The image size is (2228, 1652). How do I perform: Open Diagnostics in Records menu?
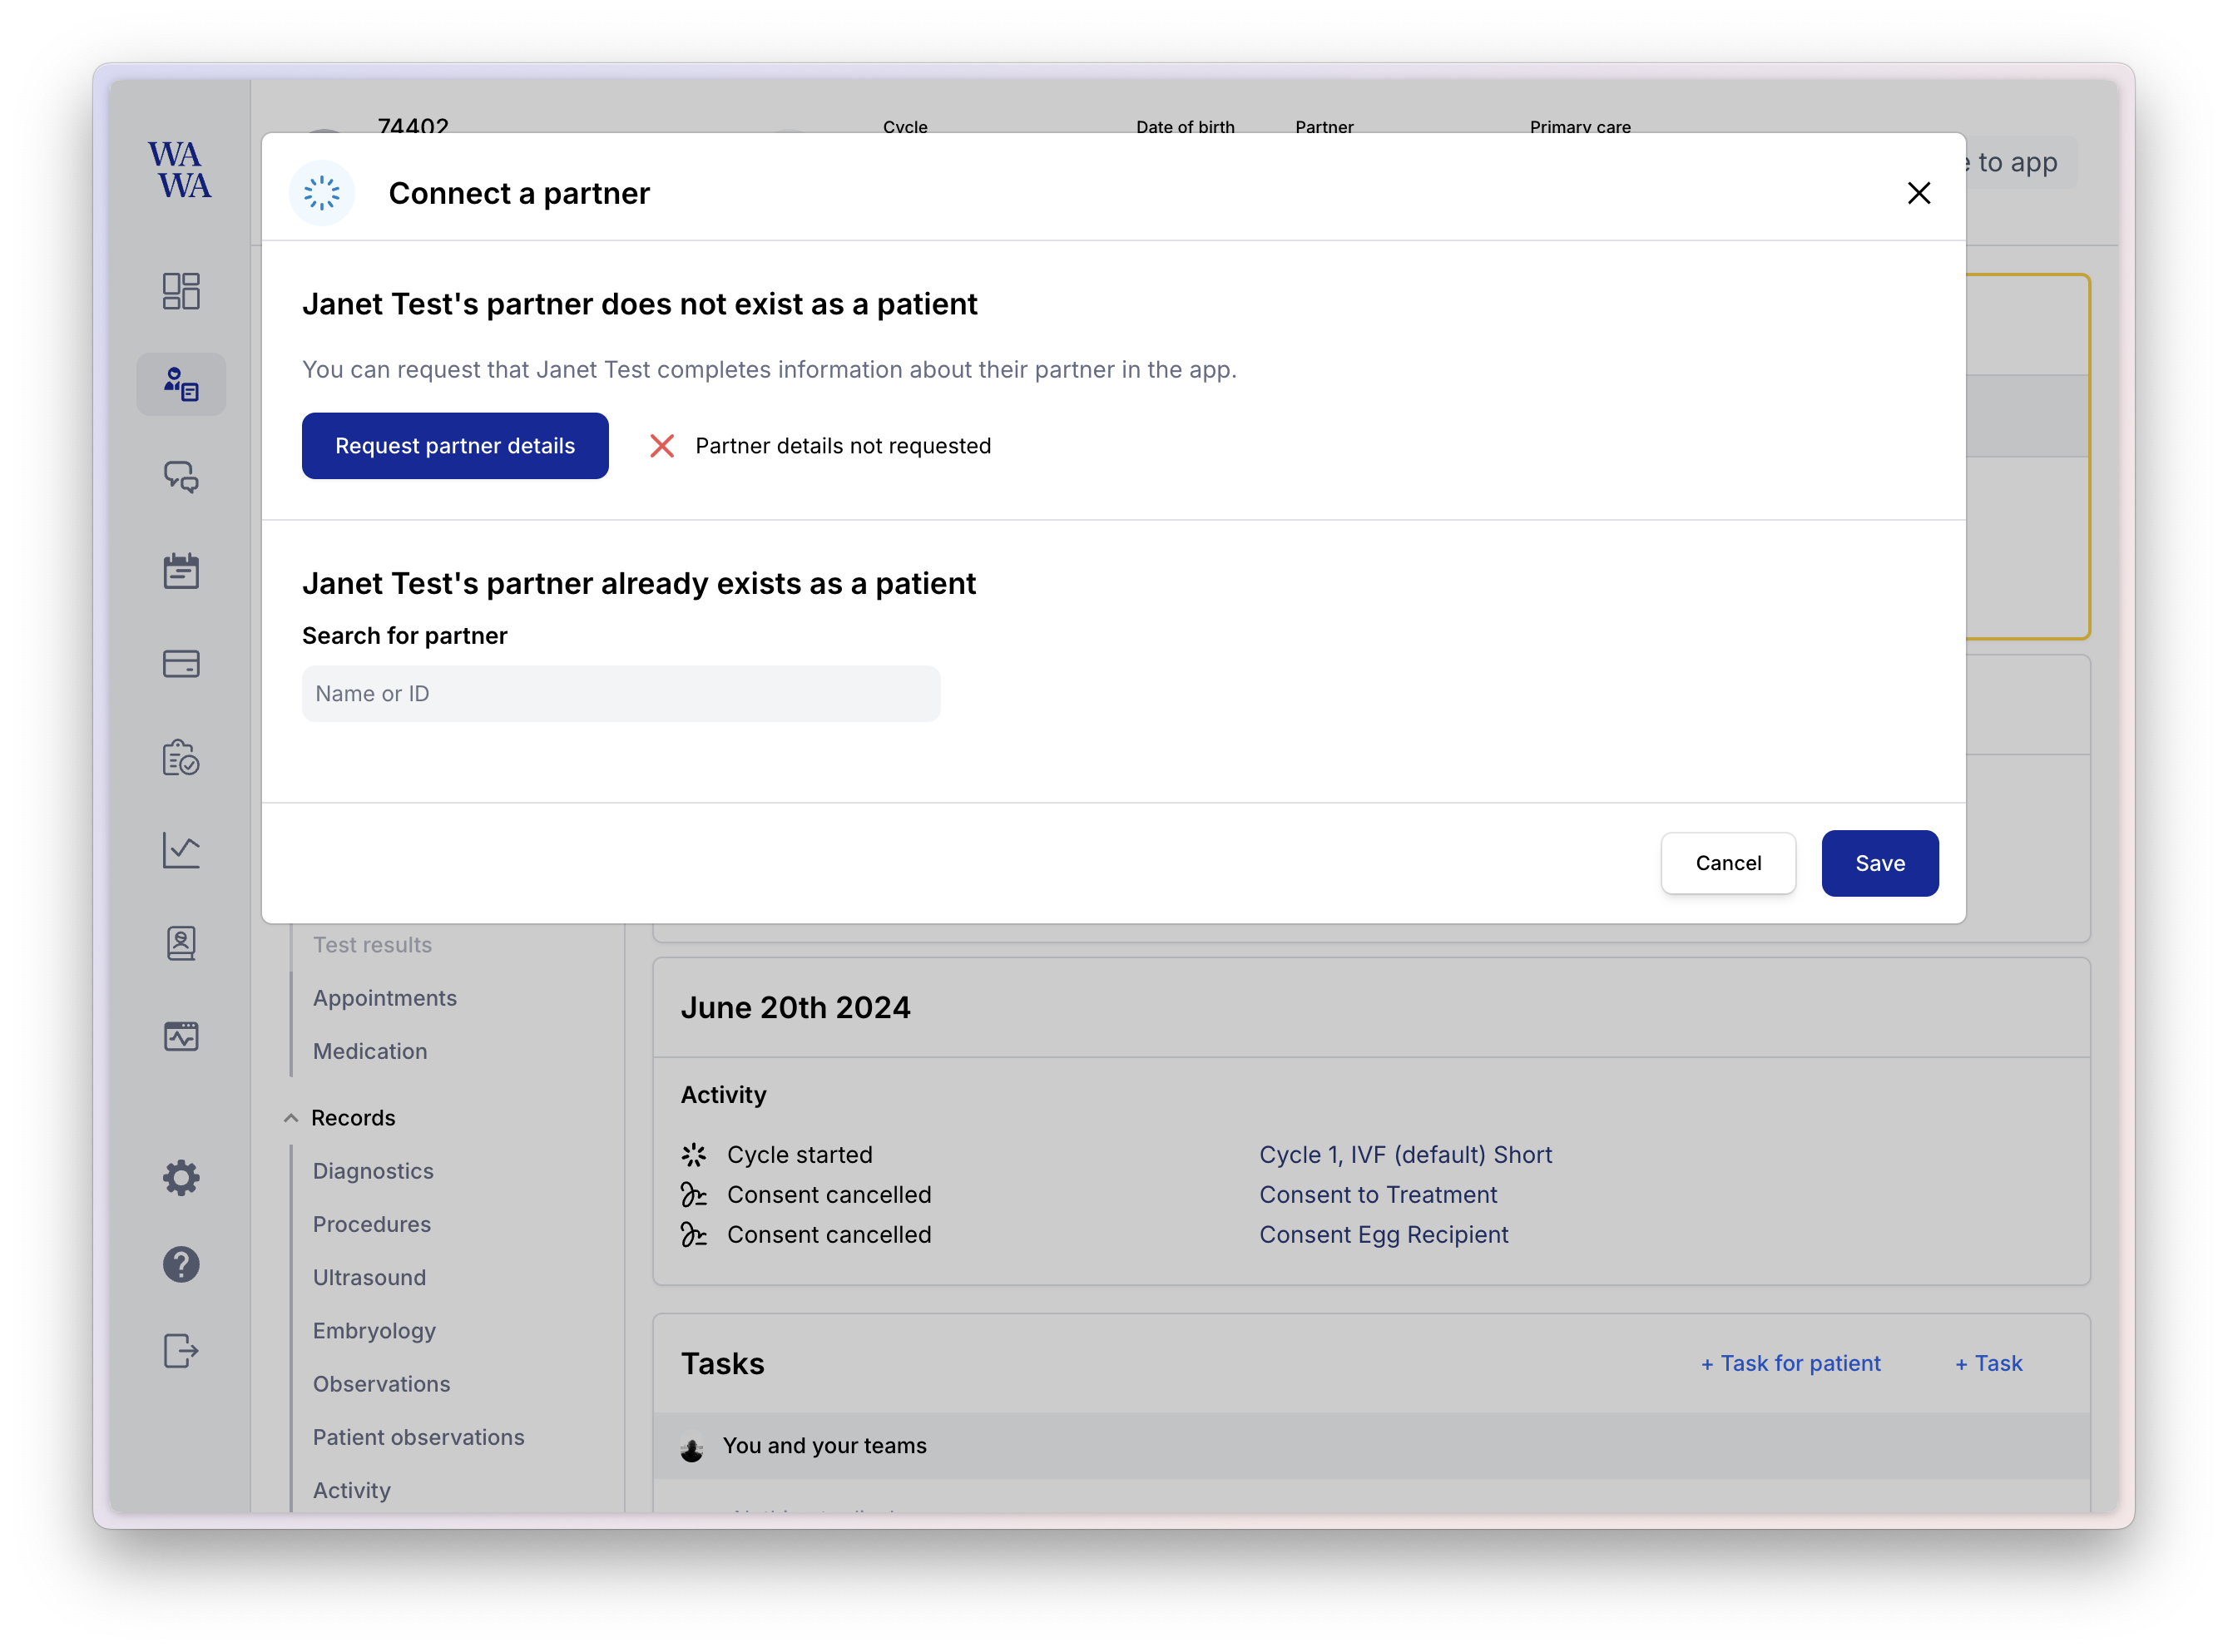(373, 1171)
